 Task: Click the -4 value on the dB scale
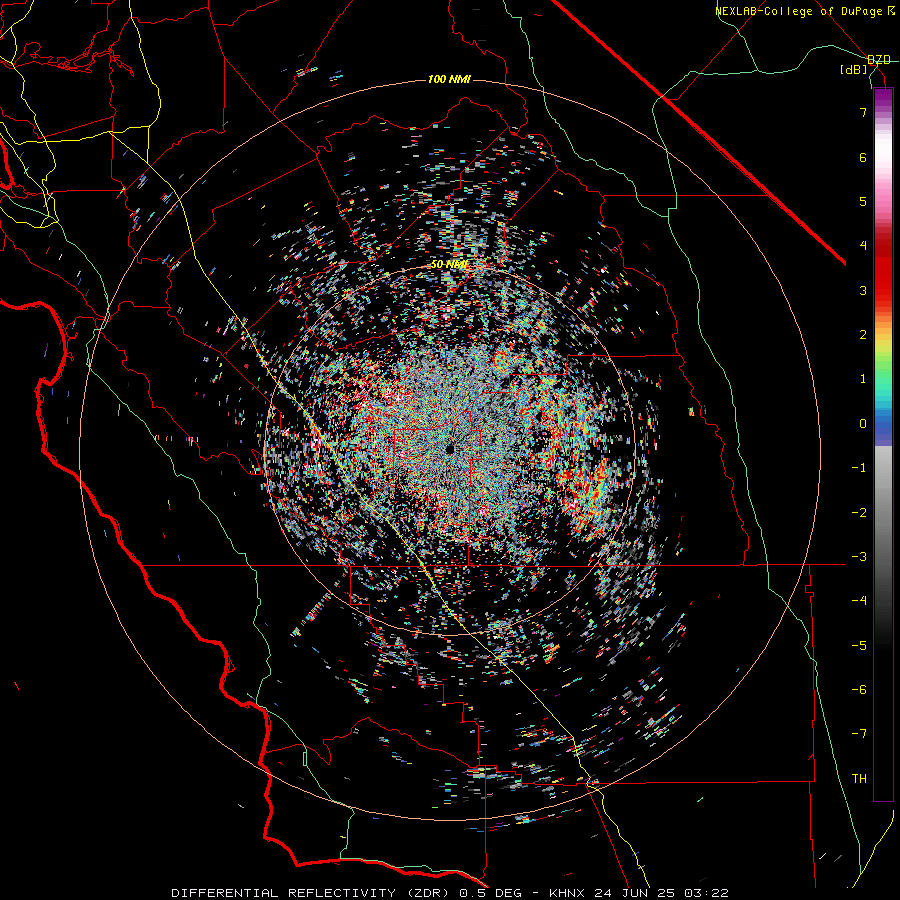[859, 601]
